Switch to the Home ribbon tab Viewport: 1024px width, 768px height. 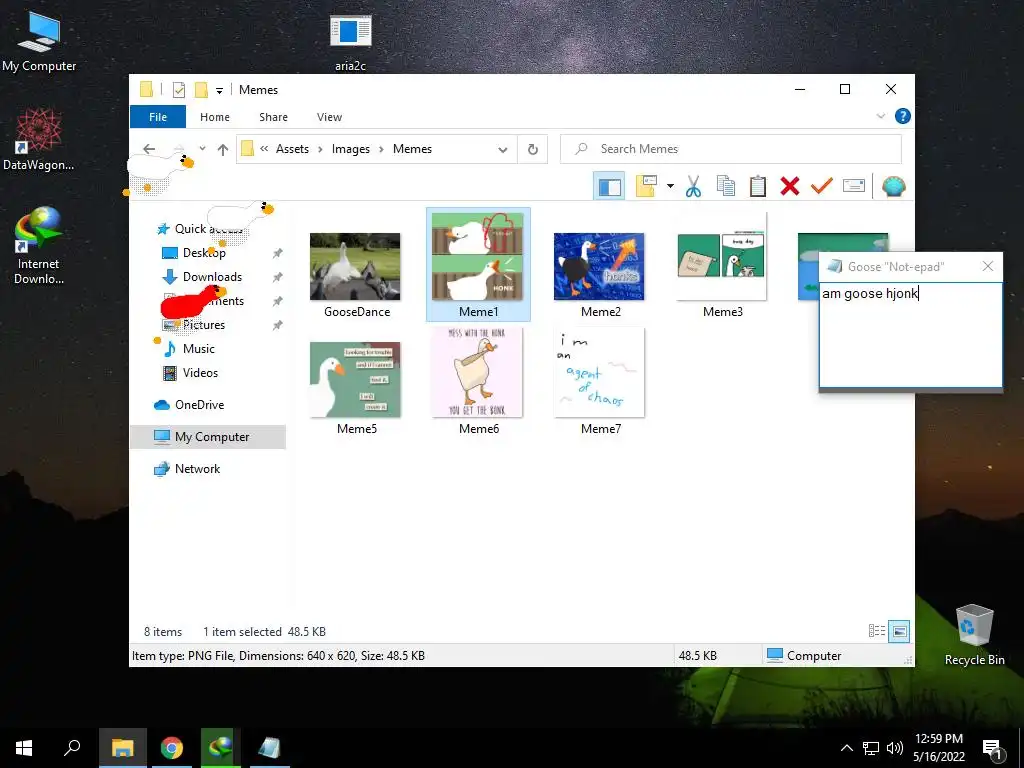(x=215, y=117)
